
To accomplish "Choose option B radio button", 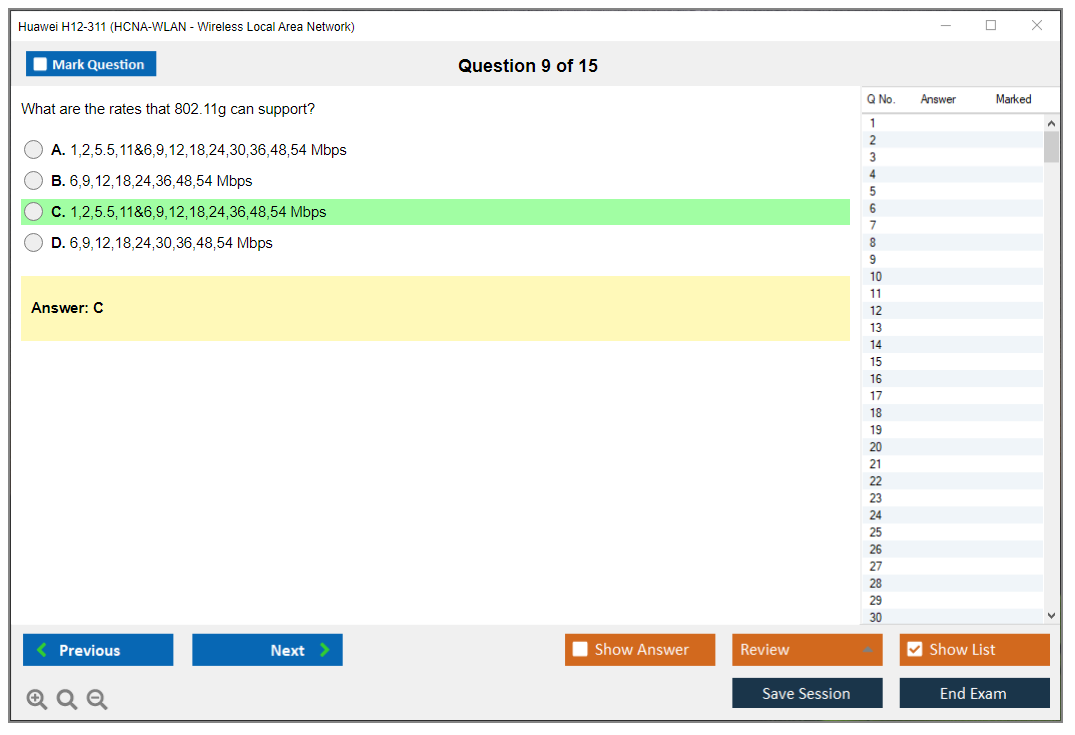I will 34,181.
